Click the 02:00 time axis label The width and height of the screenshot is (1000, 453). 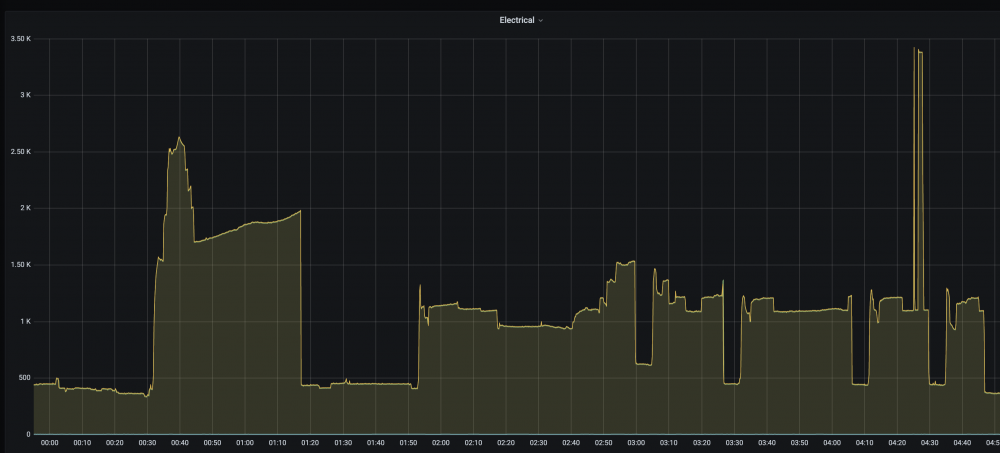pos(441,443)
